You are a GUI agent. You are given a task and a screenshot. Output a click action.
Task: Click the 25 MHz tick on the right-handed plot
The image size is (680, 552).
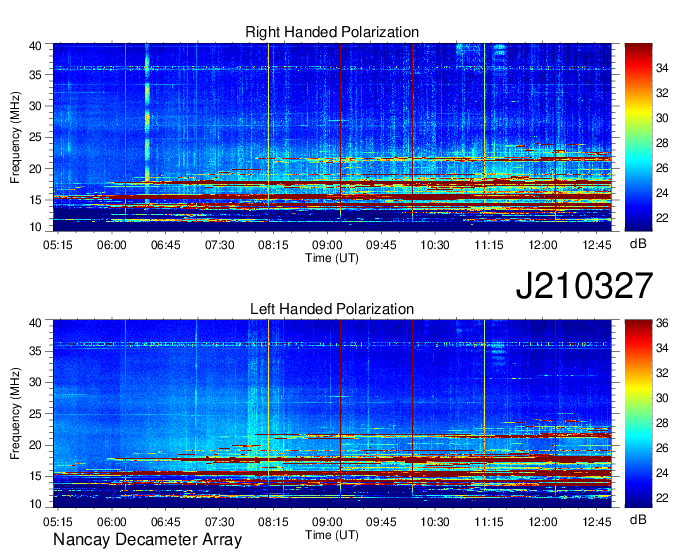36,137
